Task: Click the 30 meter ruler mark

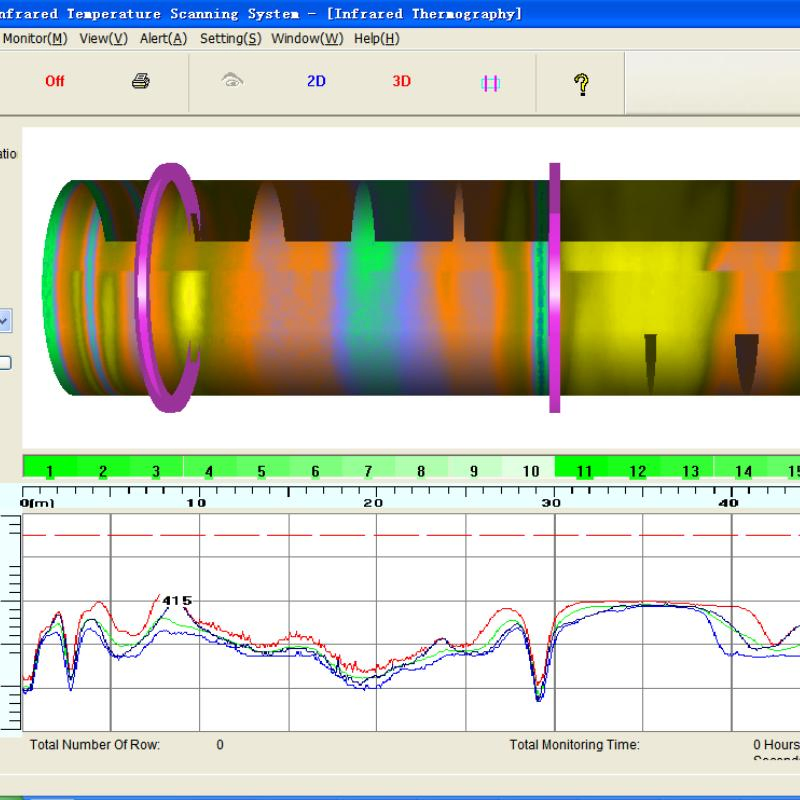Action: pos(551,503)
